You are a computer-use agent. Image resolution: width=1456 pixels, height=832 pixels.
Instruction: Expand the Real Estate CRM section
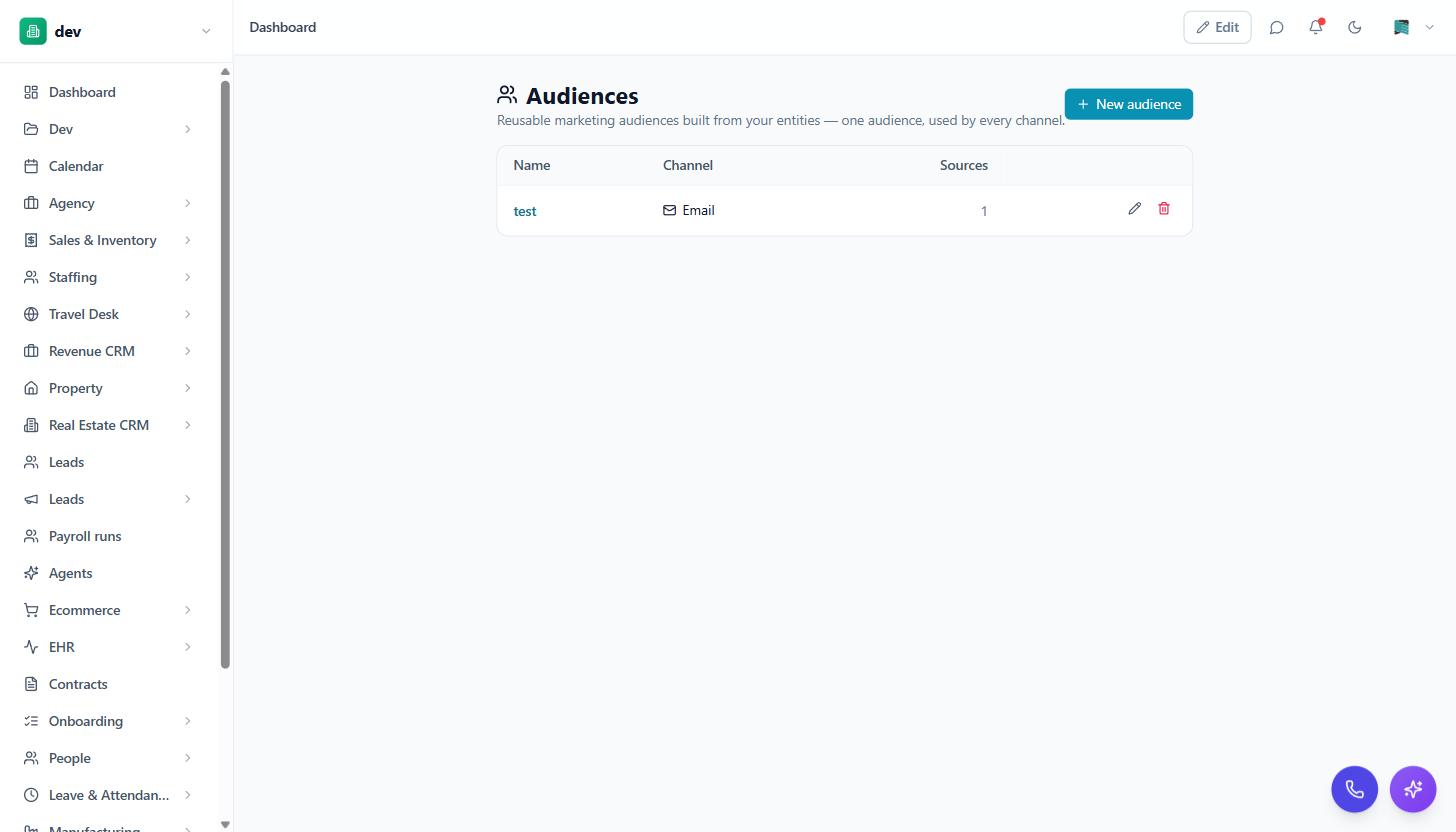tap(187, 425)
